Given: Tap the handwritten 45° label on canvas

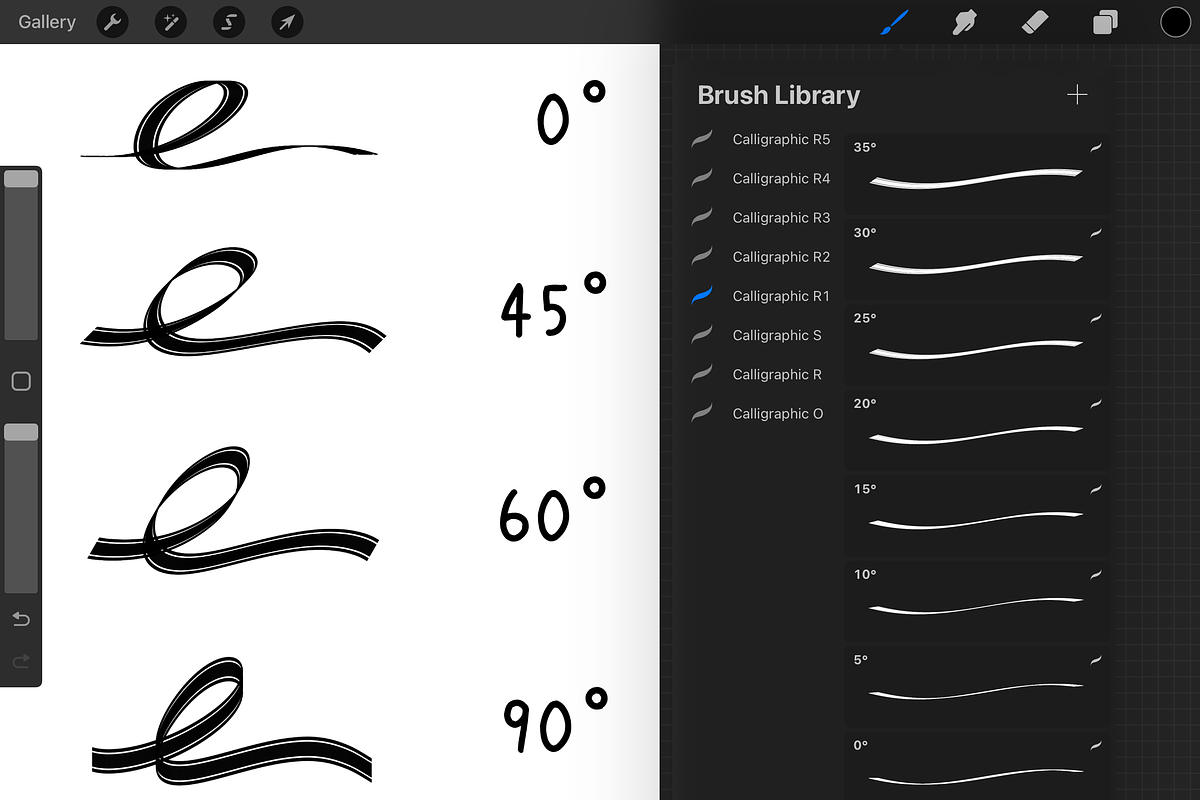Looking at the screenshot, I should (553, 304).
